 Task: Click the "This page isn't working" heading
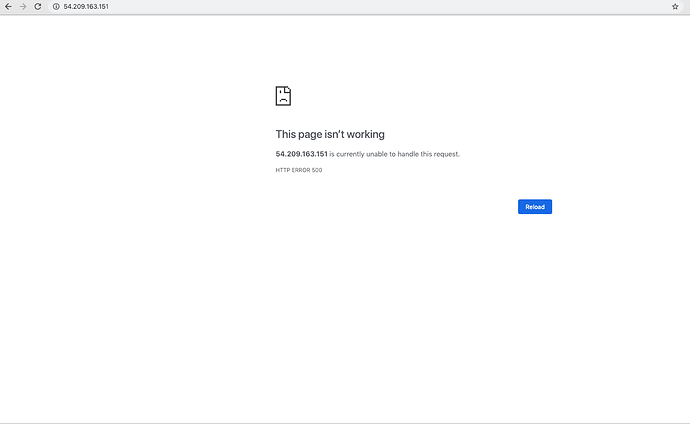point(330,134)
